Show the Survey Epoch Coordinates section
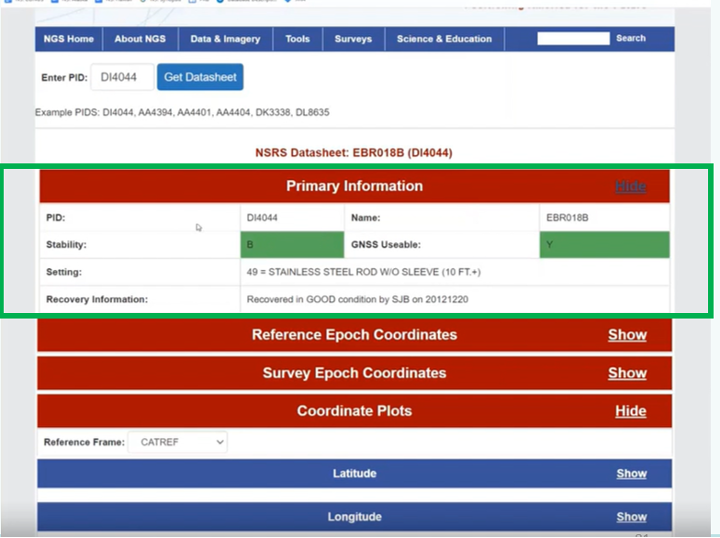Image resolution: width=720 pixels, height=538 pixels. tap(627, 373)
